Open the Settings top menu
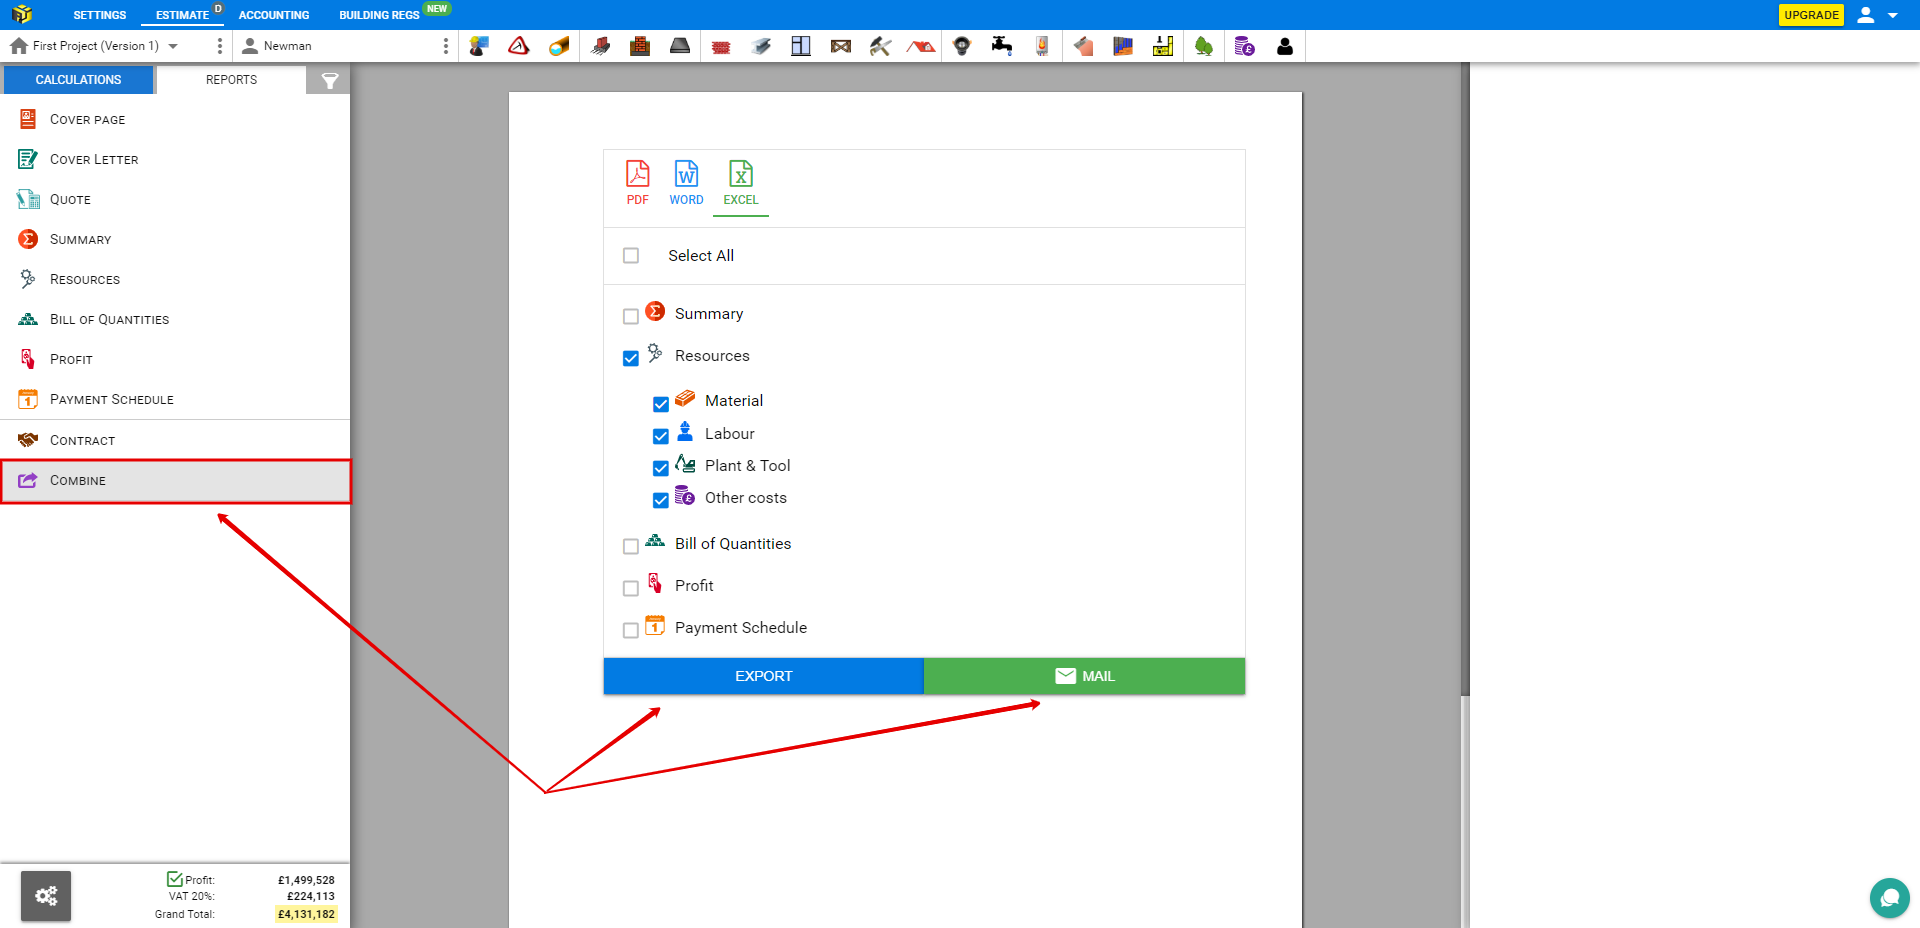This screenshot has height=928, width=1920. tap(100, 15)
